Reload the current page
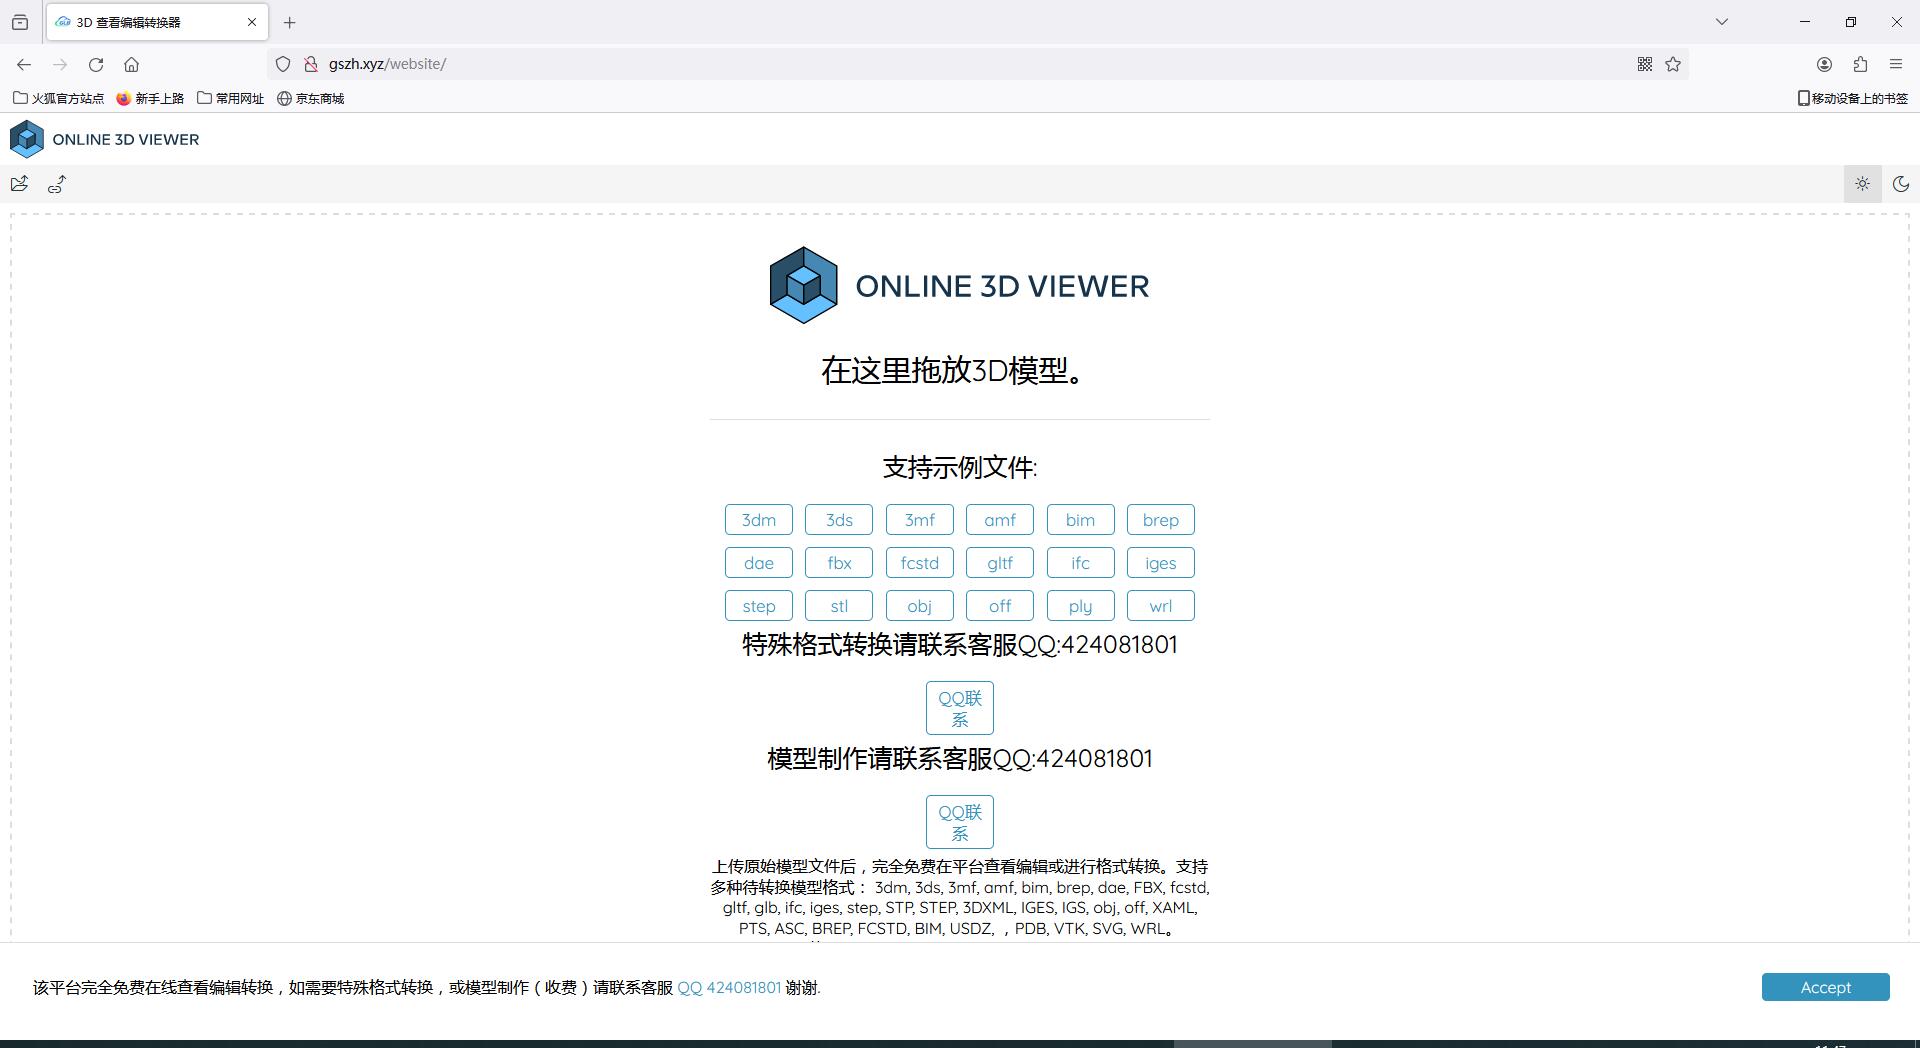Image resolution: width=1920 pixels, height=1048 pixels. [96, 64]
